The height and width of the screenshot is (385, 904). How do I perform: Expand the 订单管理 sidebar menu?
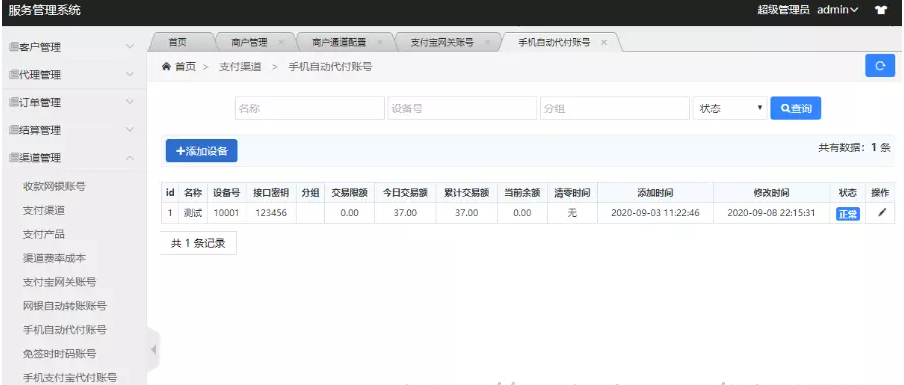[x=73, y=102]
